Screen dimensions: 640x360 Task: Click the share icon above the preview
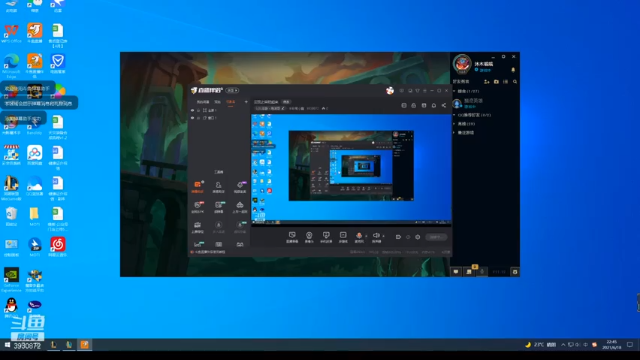coord(444,105)
